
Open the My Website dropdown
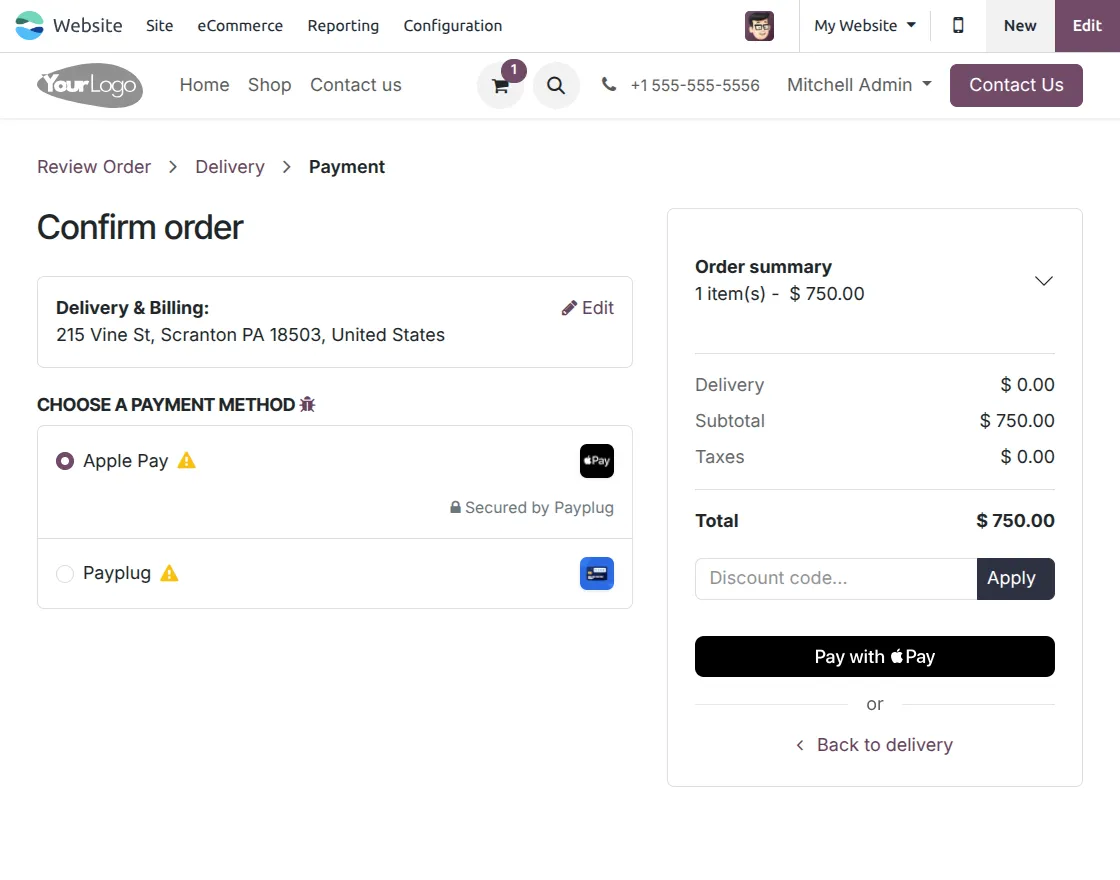(x=864, y=25)
